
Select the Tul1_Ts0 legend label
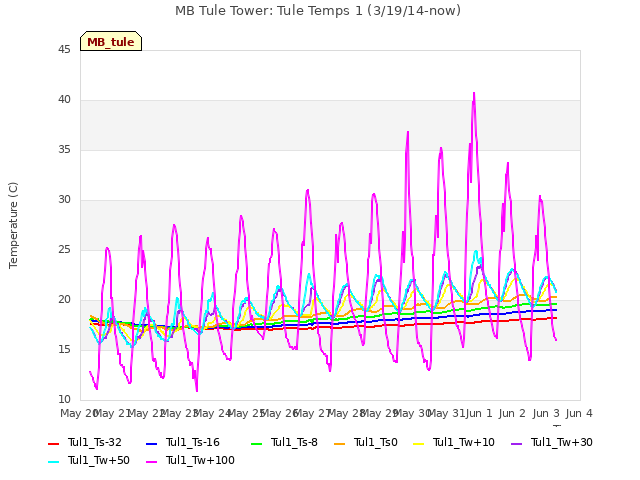[x=376, y=442]
